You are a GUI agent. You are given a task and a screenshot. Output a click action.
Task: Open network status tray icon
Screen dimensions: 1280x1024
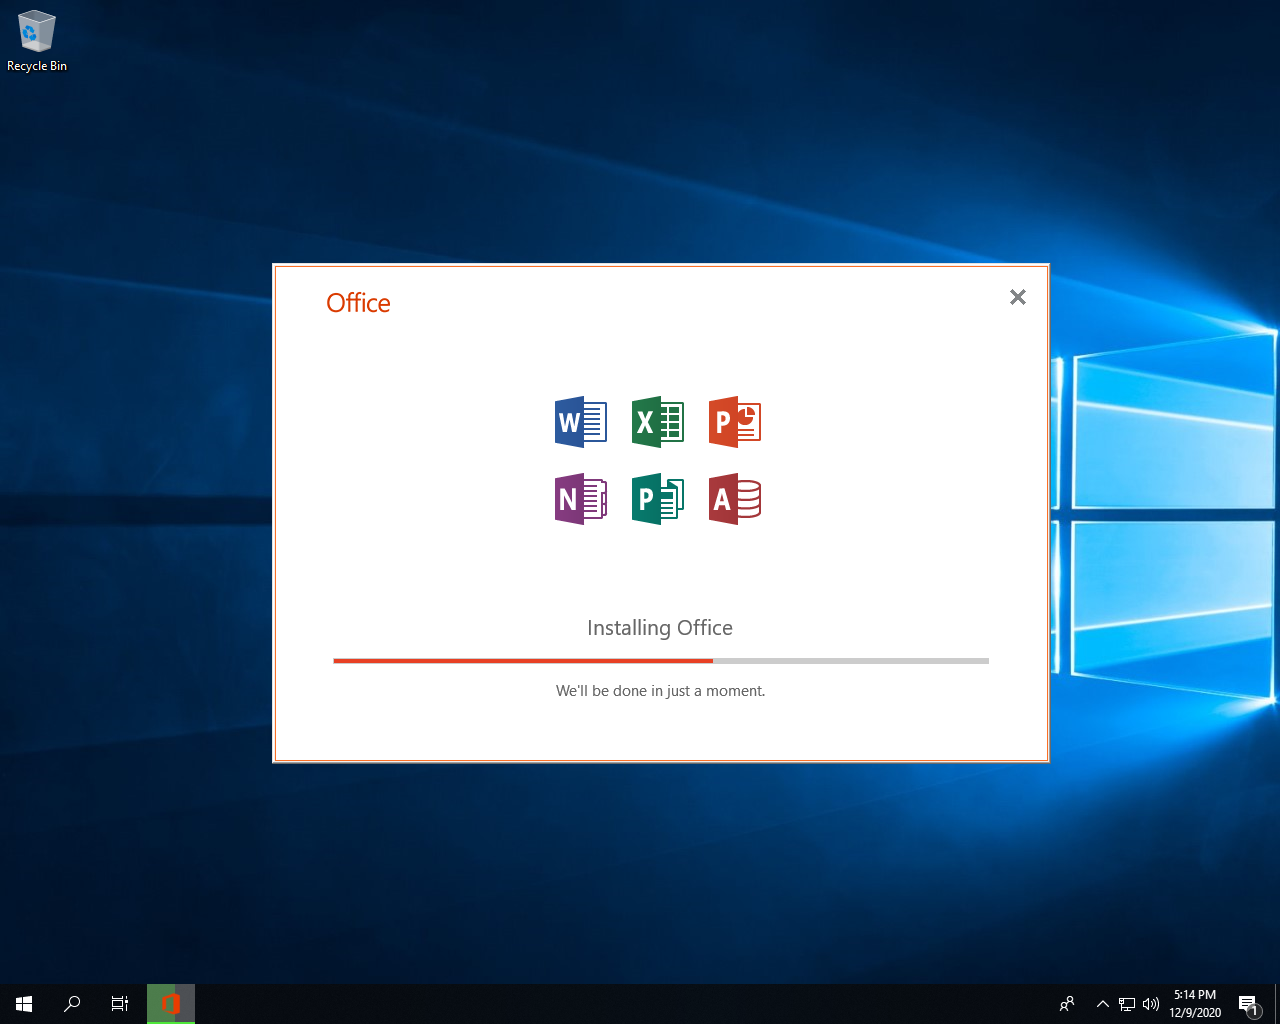(x=1127, y=1004)
